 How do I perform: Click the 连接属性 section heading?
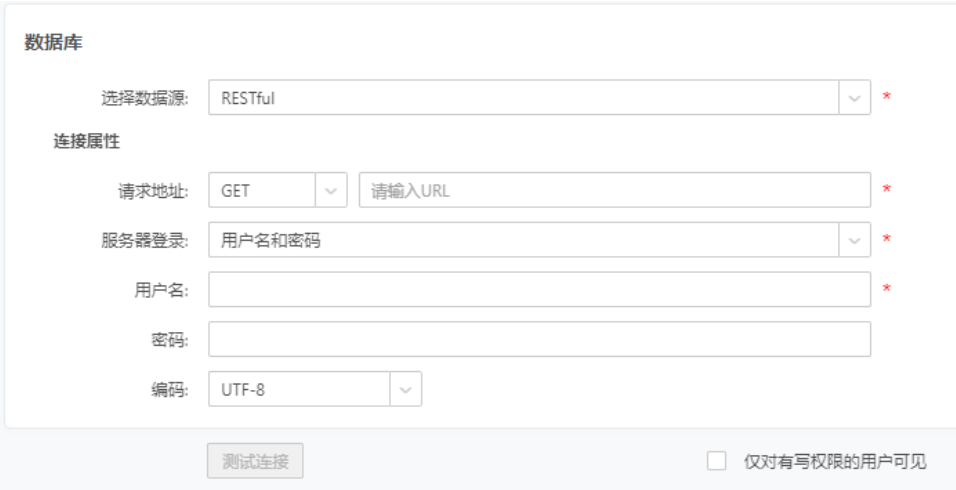coord(86,142)
